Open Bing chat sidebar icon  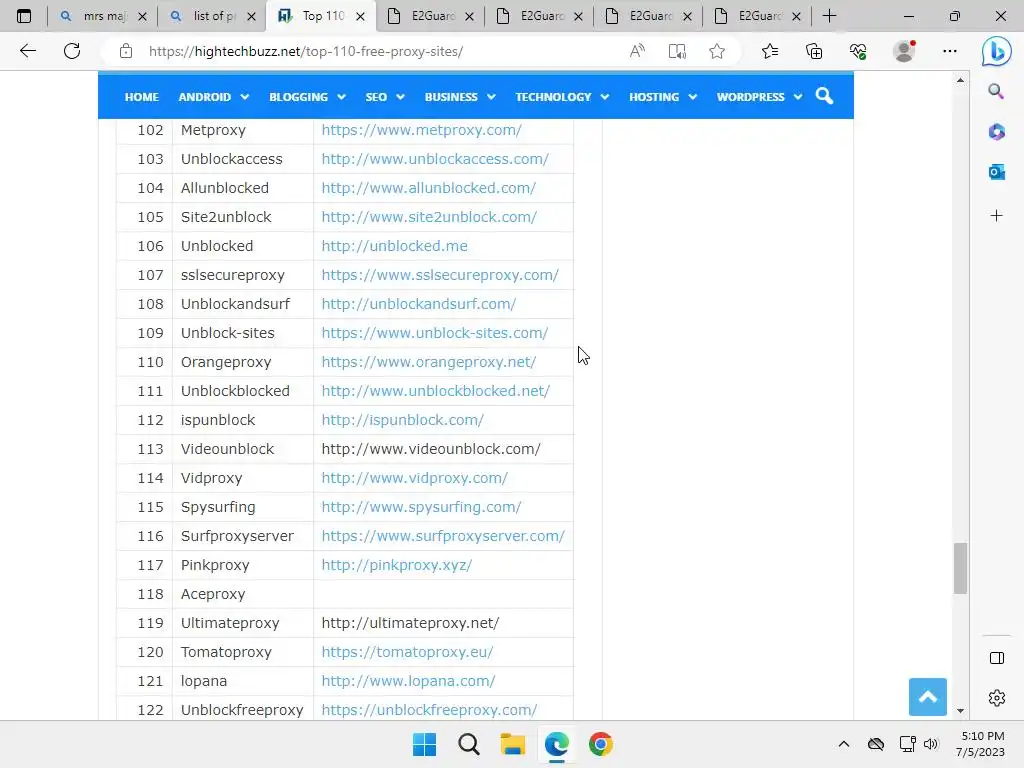(x=997, y=51)
